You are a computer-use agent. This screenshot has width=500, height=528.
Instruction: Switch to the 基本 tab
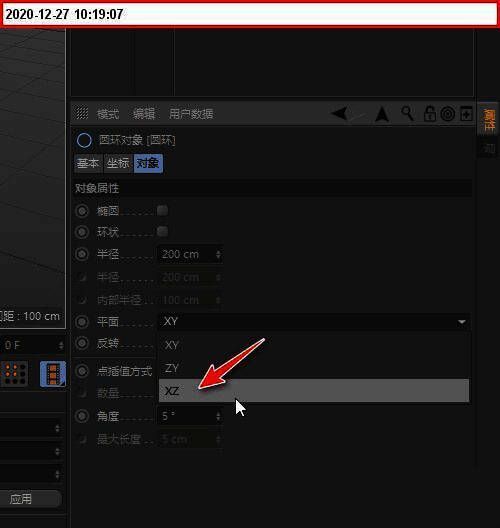coord(88,163)
